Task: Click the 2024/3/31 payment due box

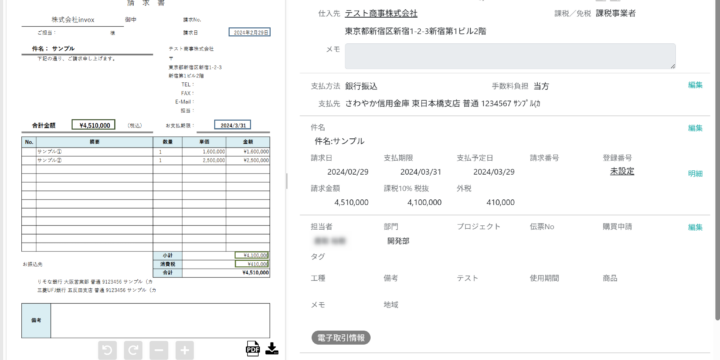Action: pos(233,125)
